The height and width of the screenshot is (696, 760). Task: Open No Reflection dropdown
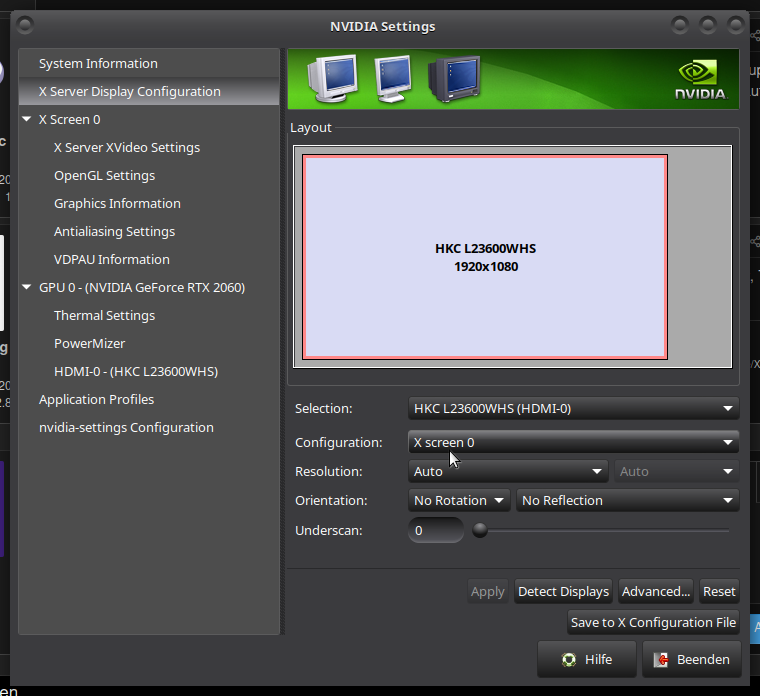[x=628, y=501]
